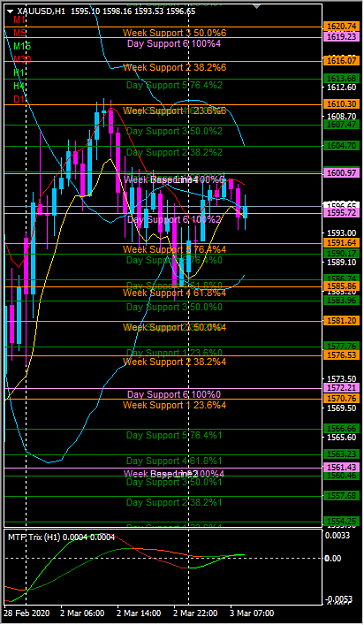Click the green 1563.23 price tag

pos(342,454)
